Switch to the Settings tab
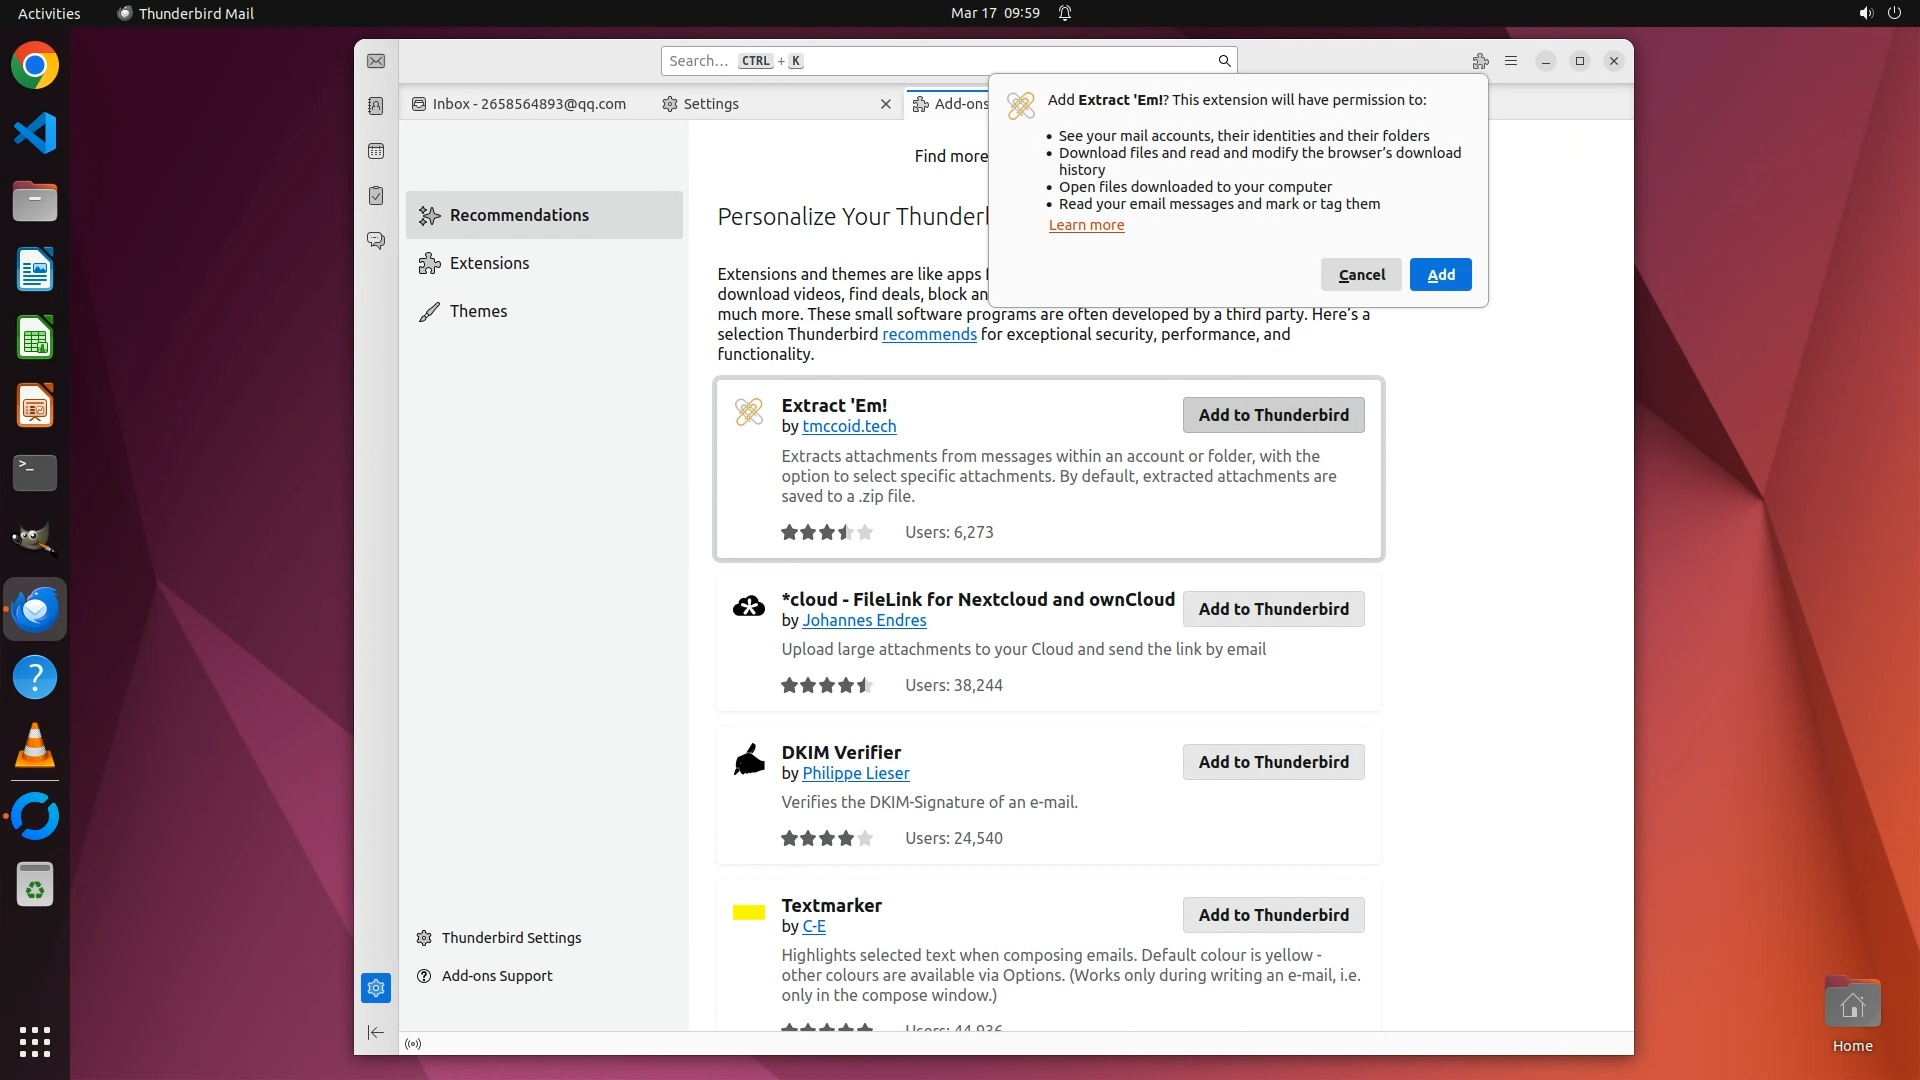Screen dimensions: 1920x1080 point(710,104)
